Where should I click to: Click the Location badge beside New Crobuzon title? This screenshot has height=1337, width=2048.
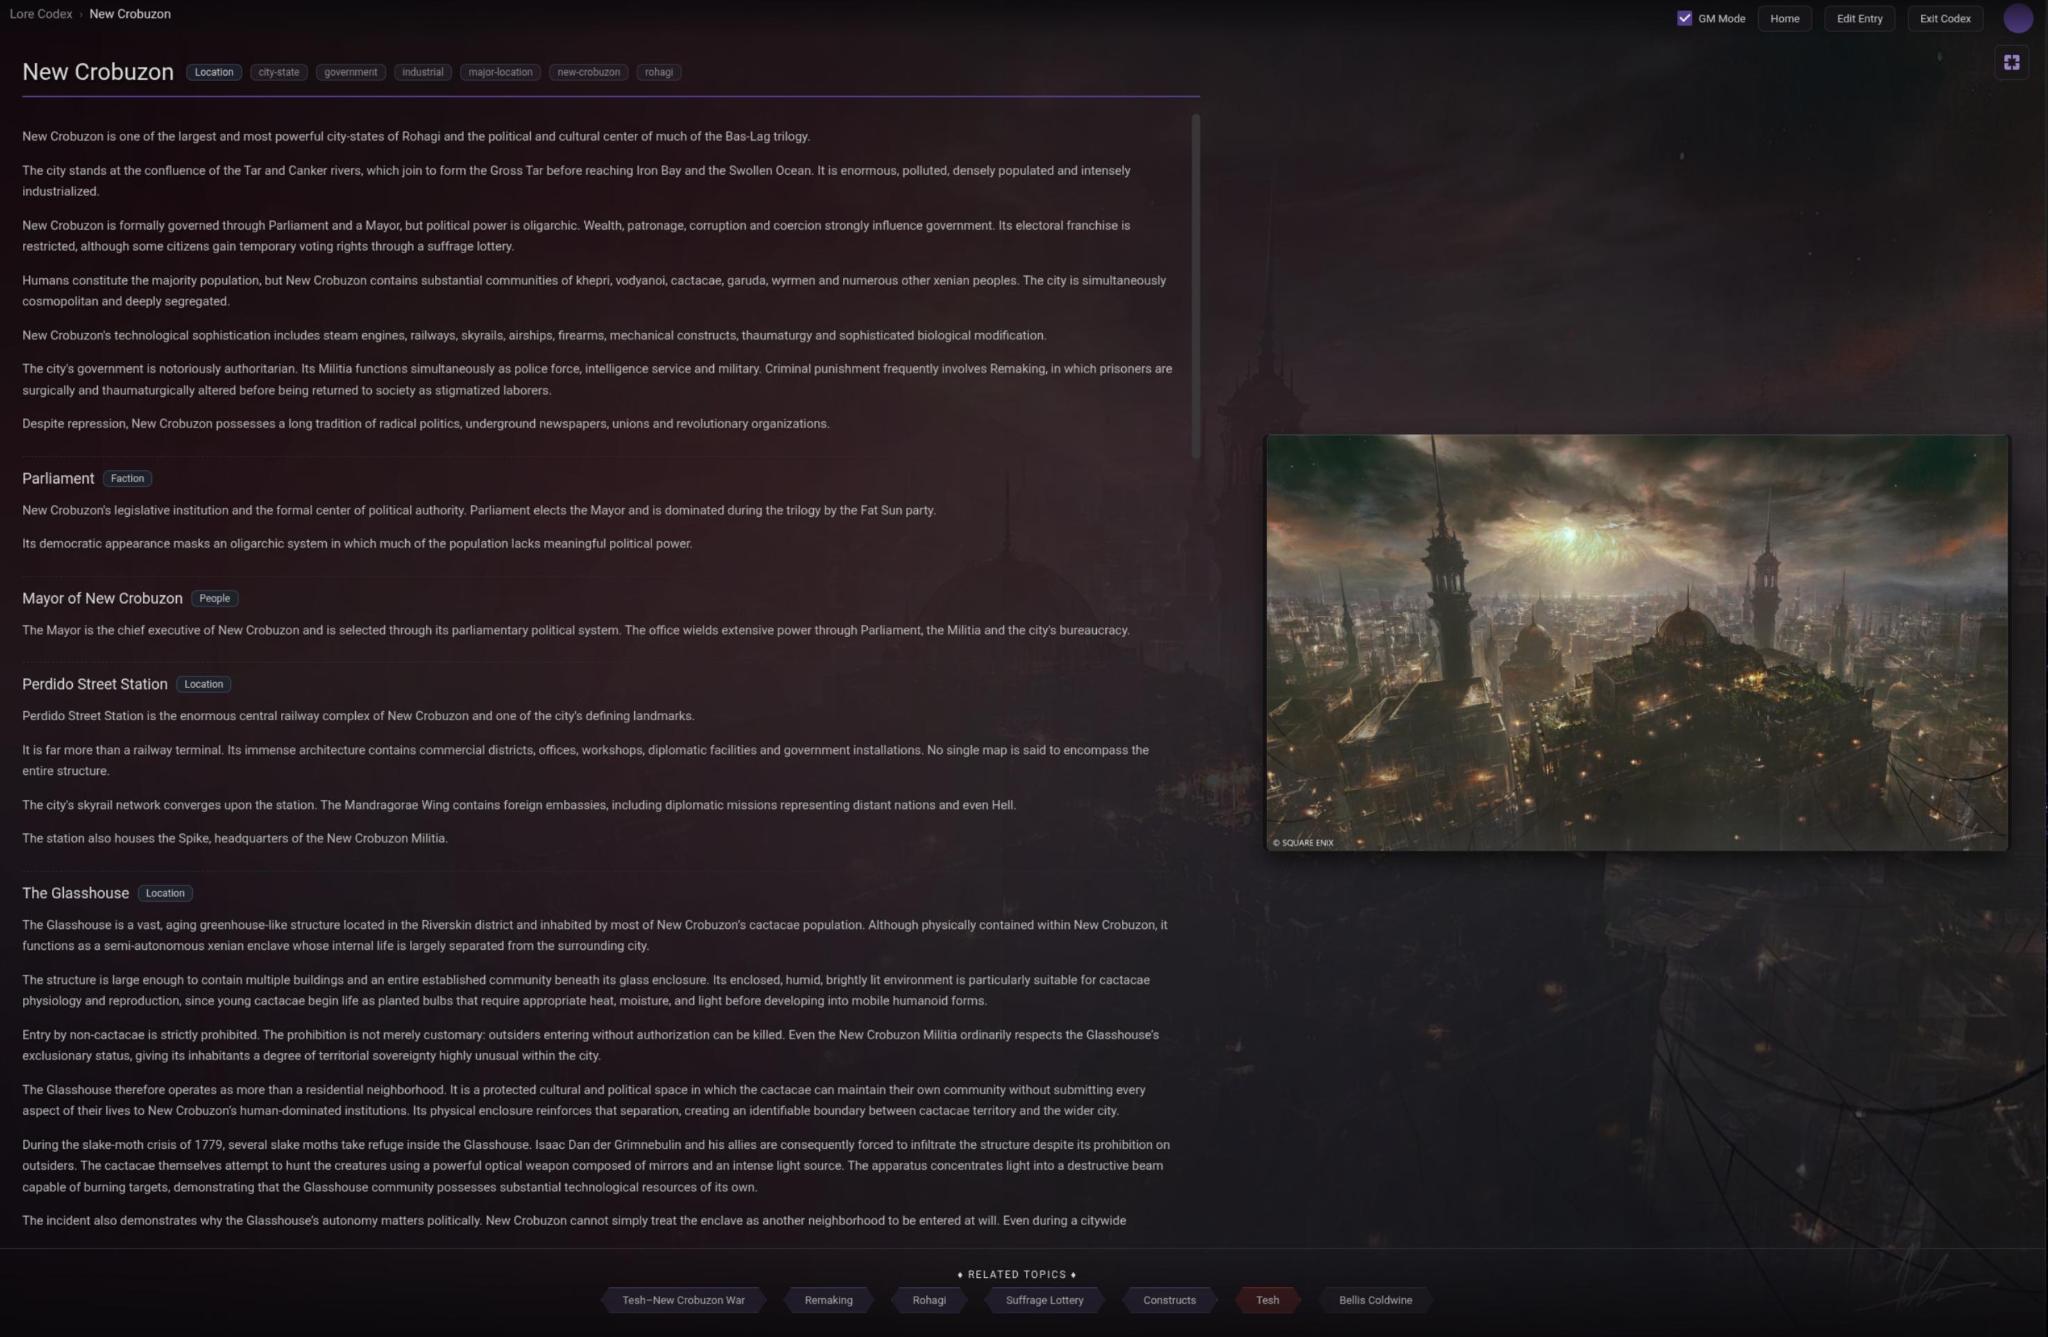pos(214,72)
